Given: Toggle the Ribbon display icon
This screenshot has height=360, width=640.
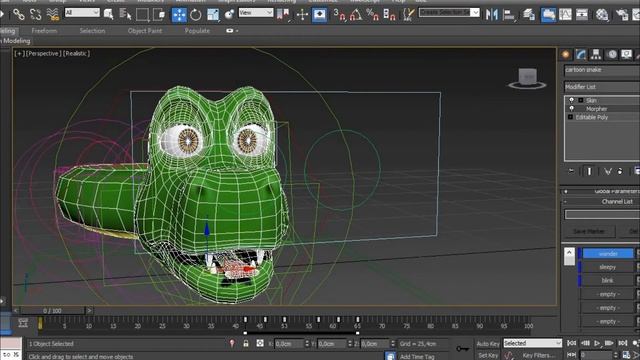Looking at the screenshot, I should click(x=548, y=15).
